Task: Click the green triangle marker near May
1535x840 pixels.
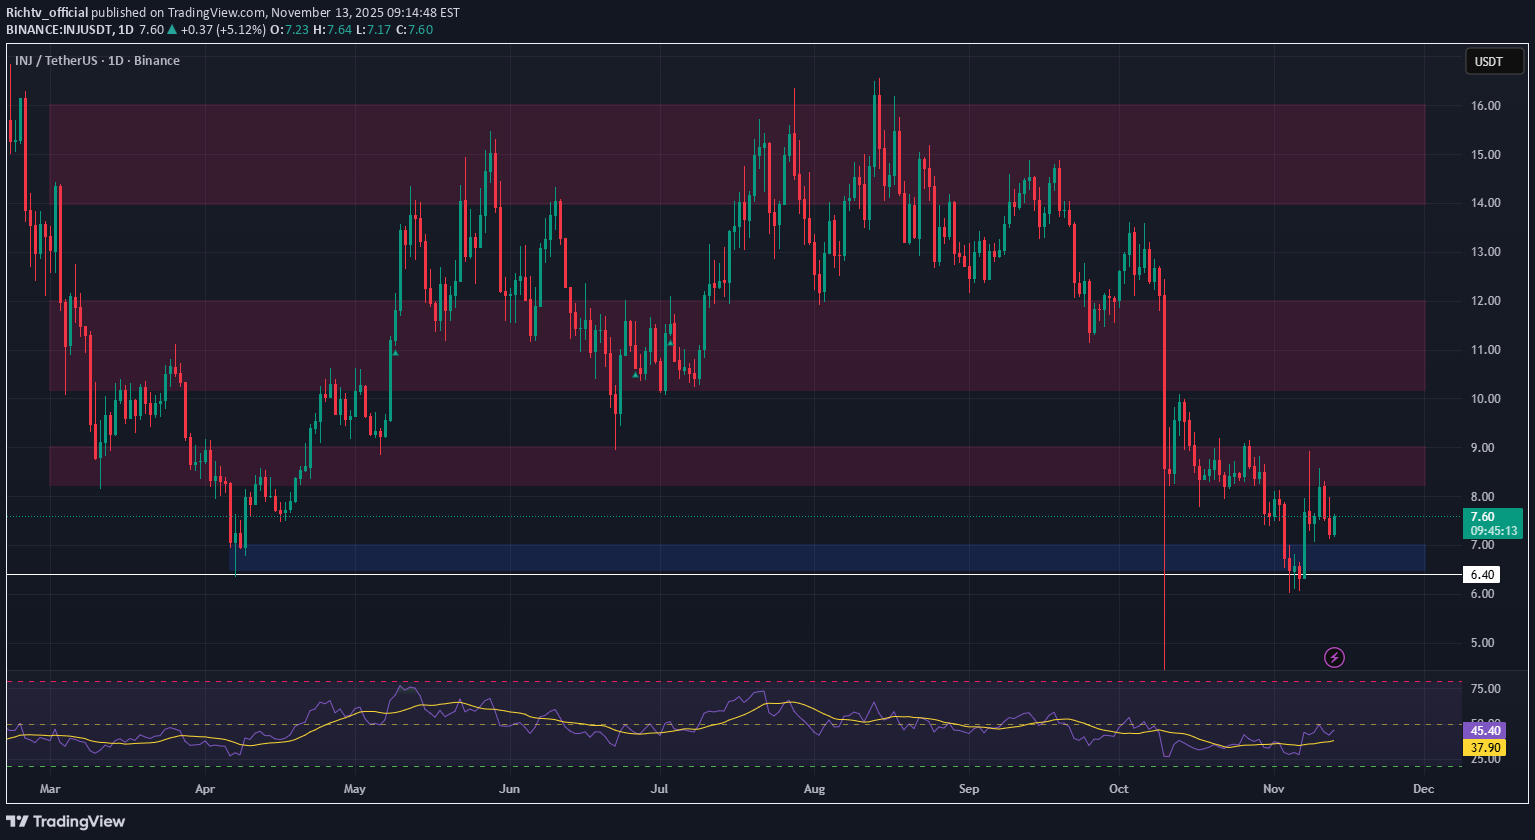Action: click(x=396, y=352)
